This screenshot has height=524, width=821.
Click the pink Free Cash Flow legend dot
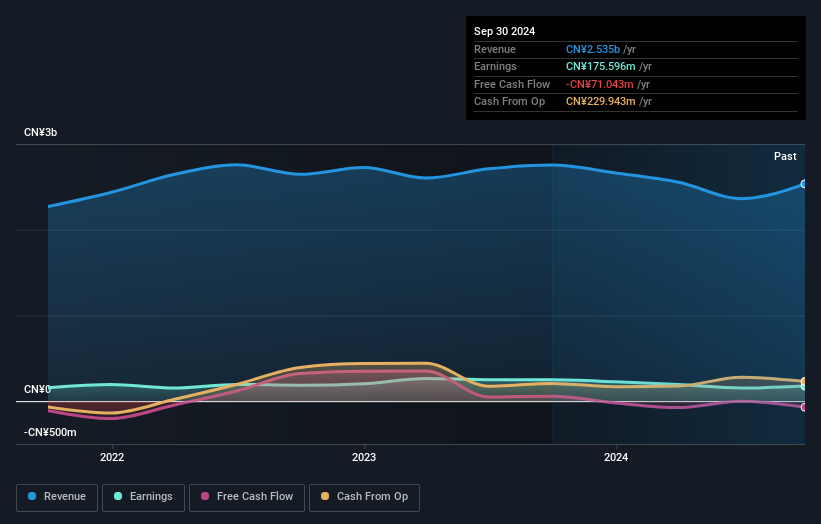click(205, 496)
